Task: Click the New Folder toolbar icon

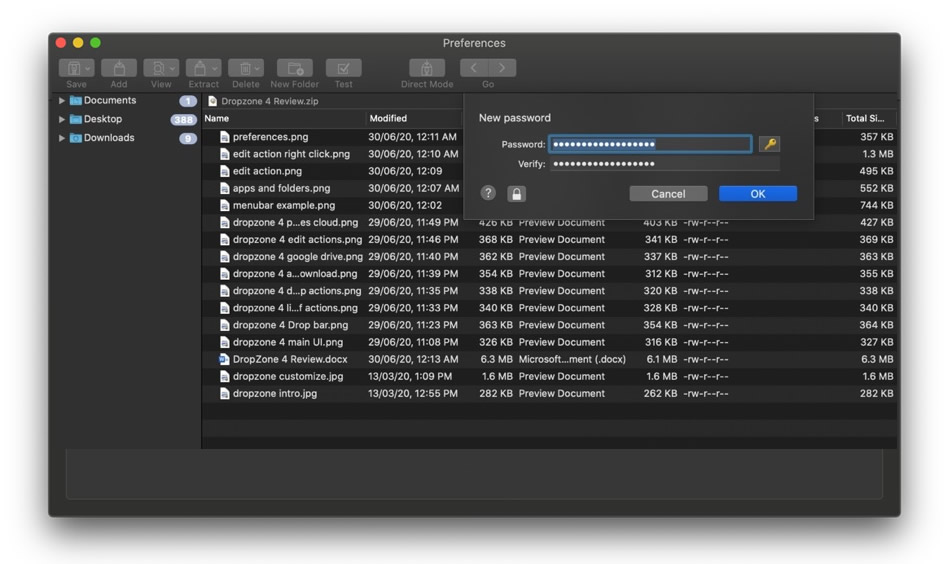Action: [295, 68]
